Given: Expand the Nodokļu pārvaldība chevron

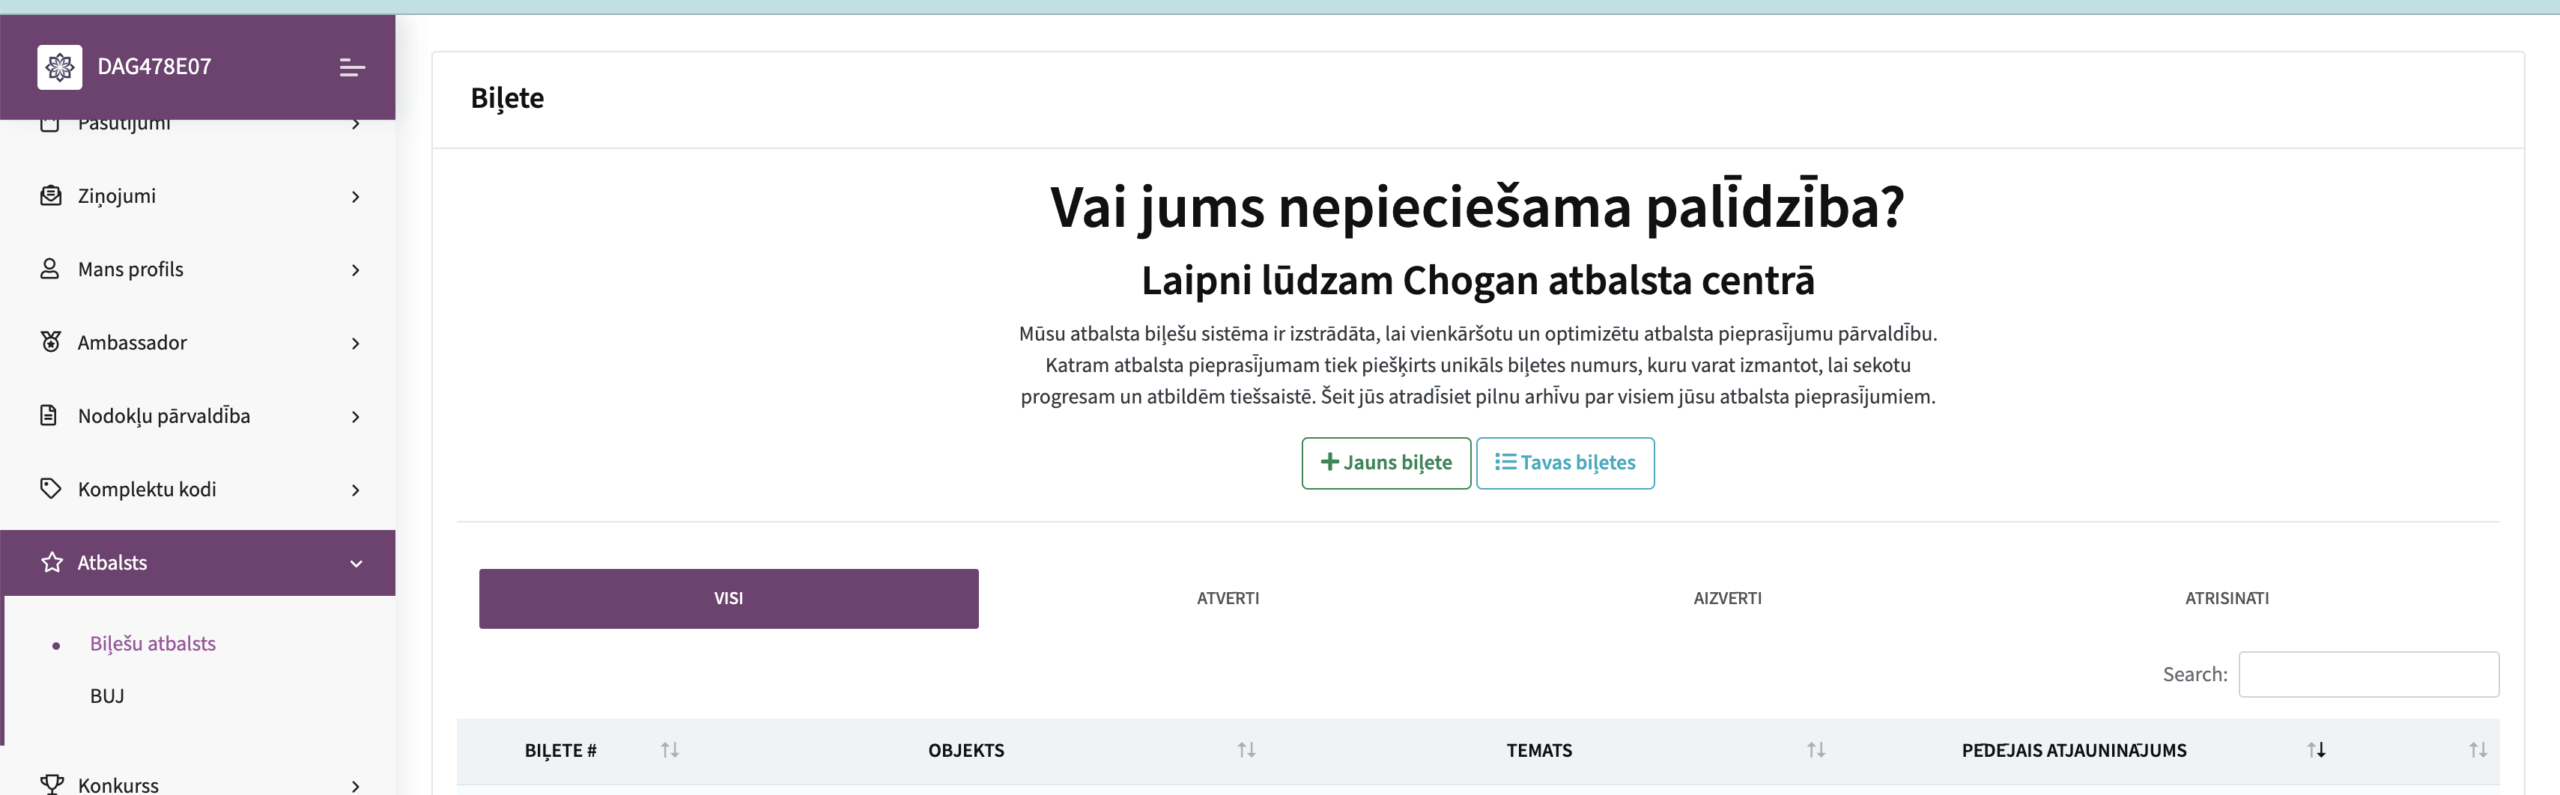Looking at the screenshot, I should pyautogui.click(x=356, y=416).
